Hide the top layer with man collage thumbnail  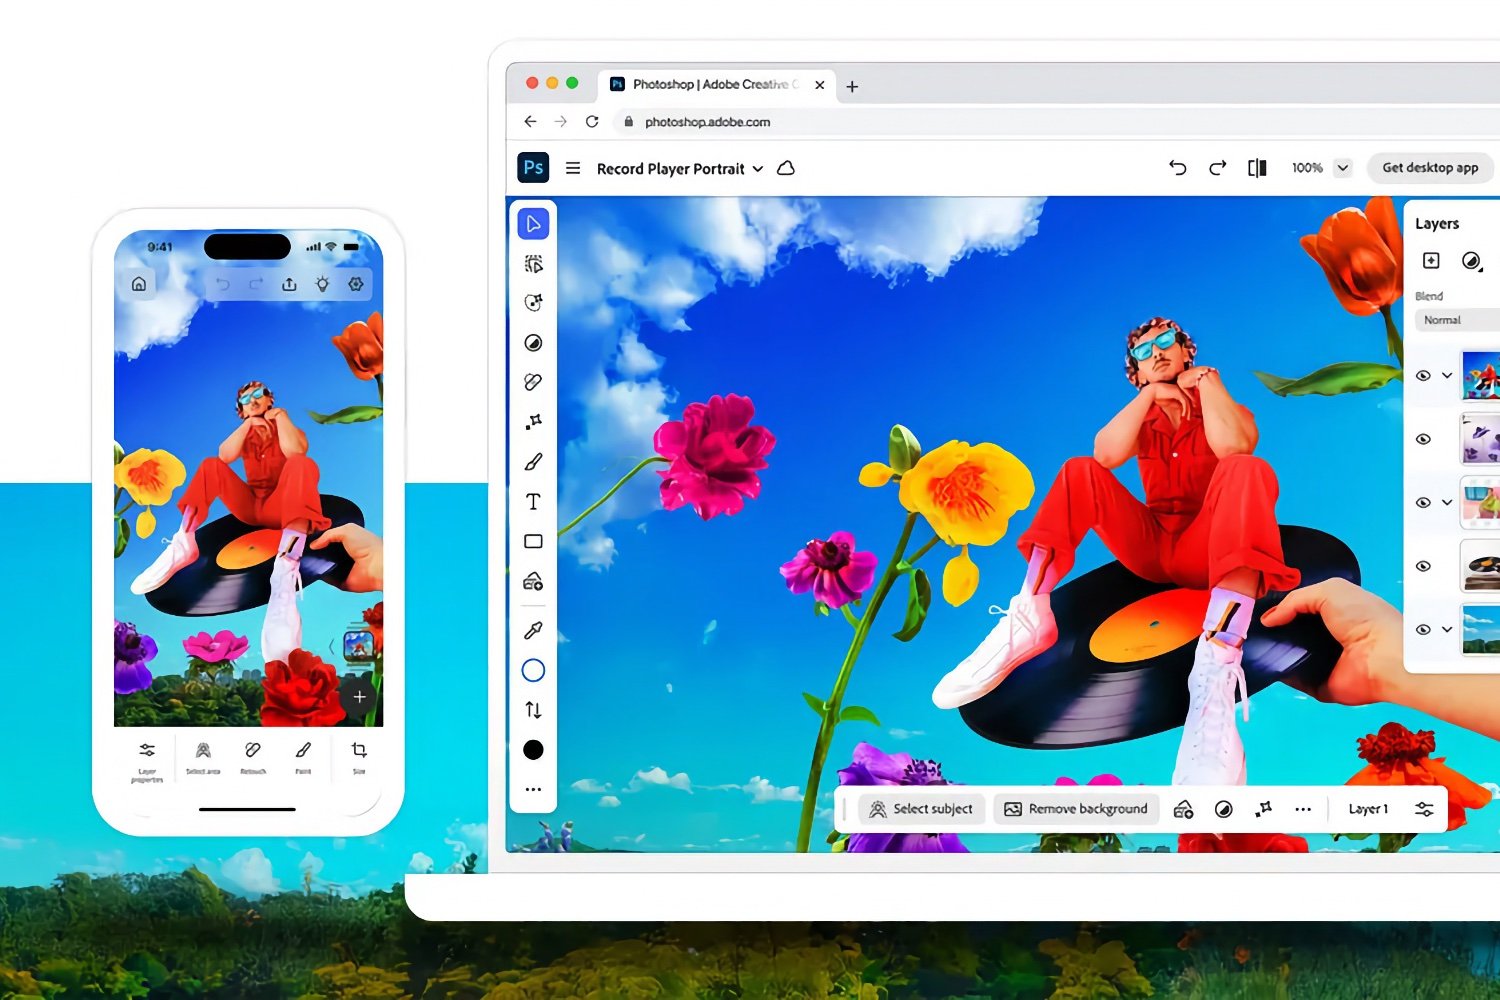coord(1423,376)
